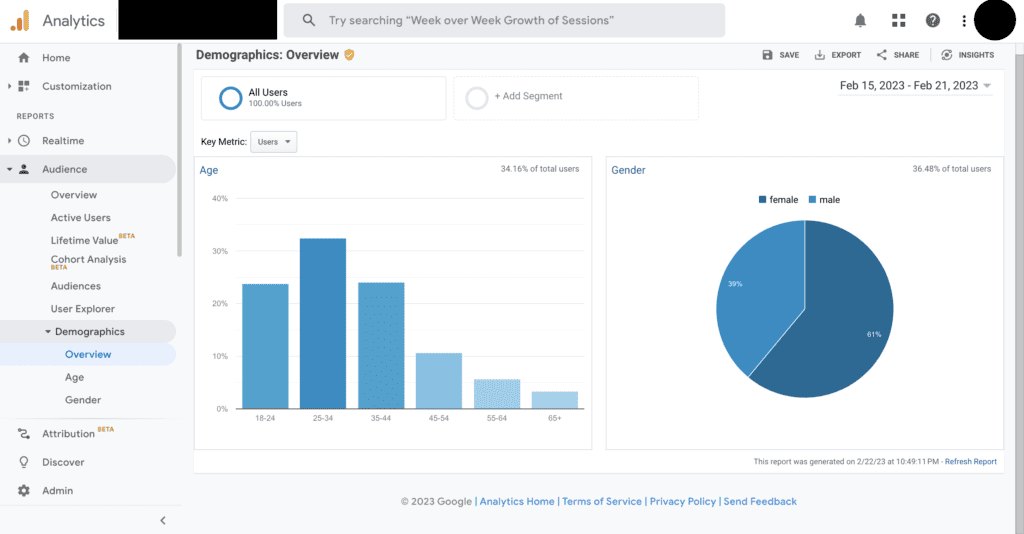Click the Save disk icon
Screen dimensions: 1024x534
coord(767,55)
